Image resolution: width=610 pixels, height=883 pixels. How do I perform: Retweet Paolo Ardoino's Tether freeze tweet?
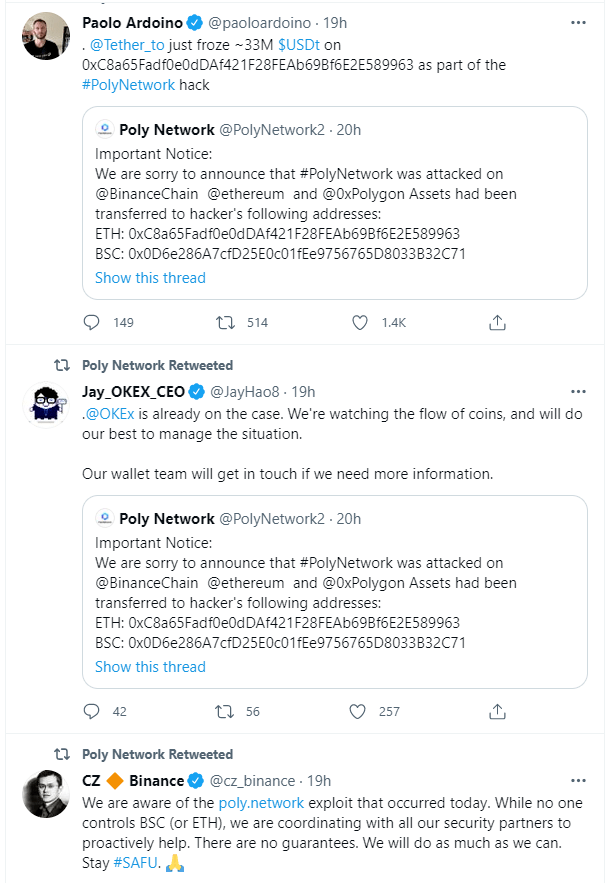pos(227,323)
